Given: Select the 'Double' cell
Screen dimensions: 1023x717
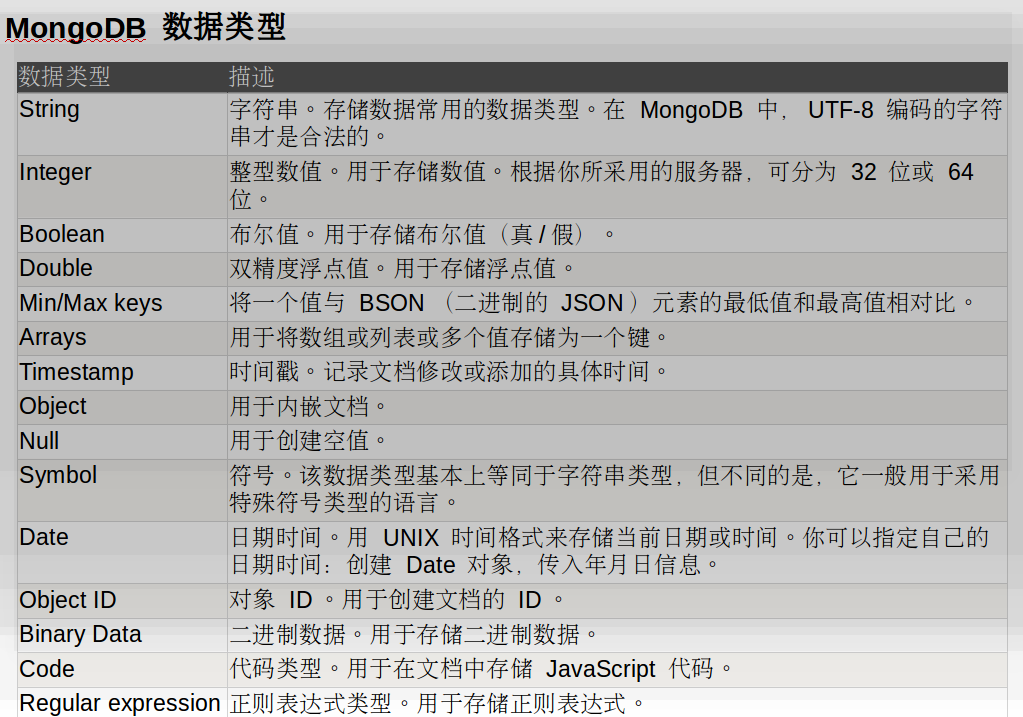Looking at the screenshot, I should [122, 269].
